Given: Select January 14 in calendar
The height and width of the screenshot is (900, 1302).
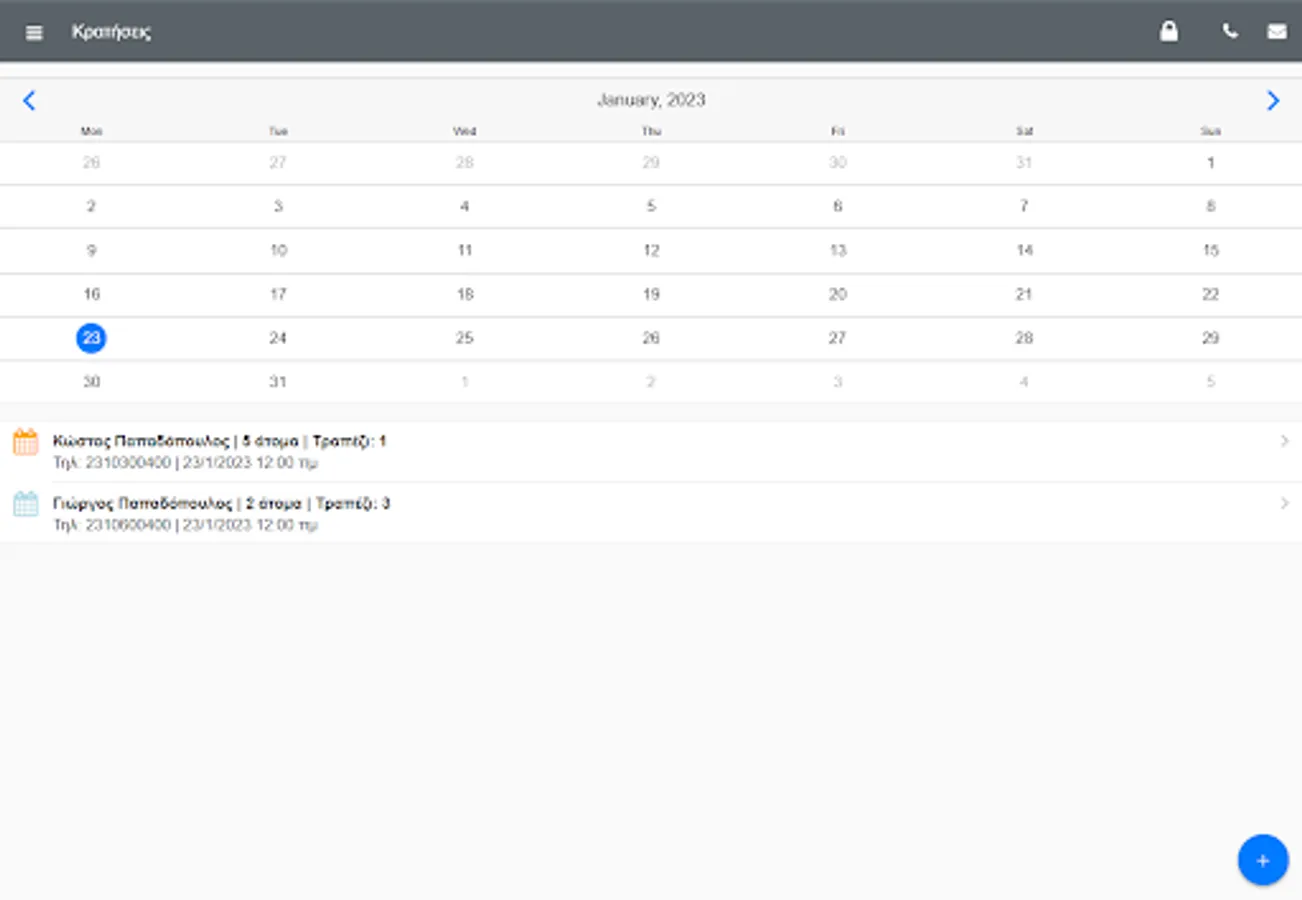Looking at the screenshot, I should click(1024, 251).
